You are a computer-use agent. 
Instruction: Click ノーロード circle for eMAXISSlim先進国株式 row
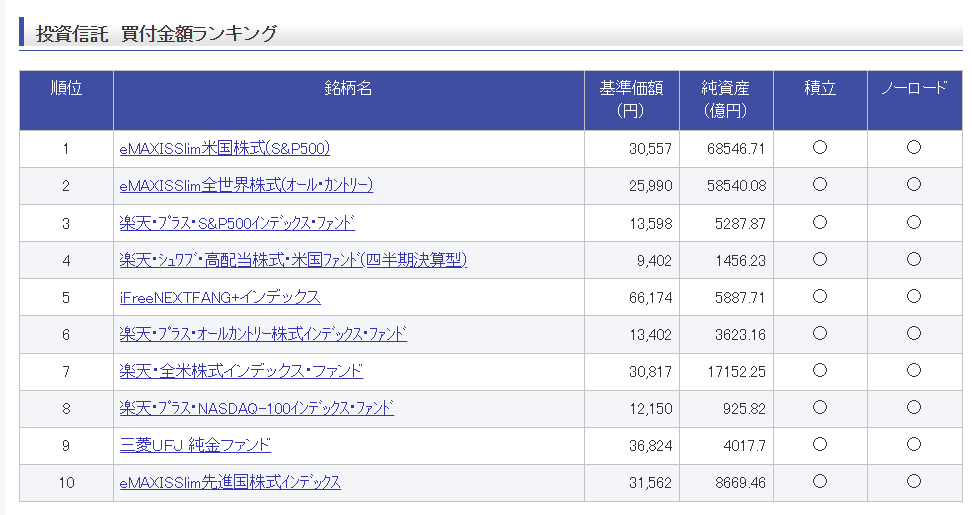(914, 482)
